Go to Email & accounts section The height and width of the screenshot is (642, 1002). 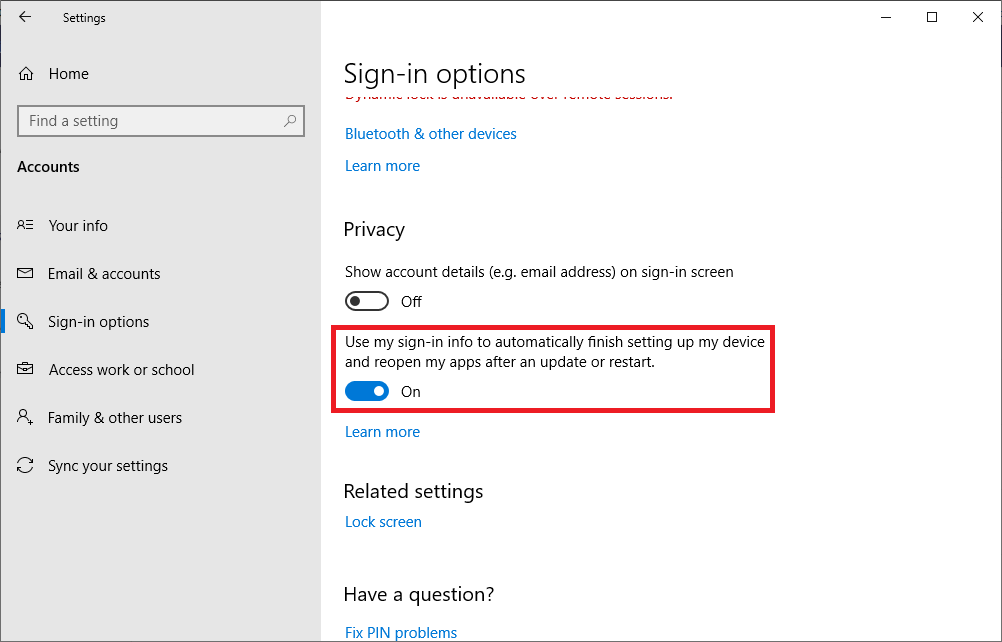pyautogui.click(x=104, y=274)
